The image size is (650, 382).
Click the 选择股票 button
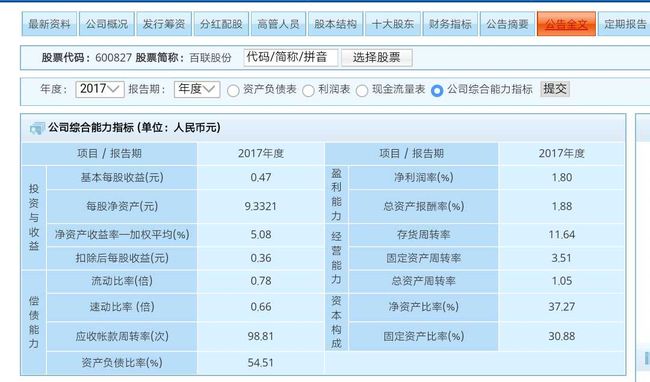tap(376, 58)
